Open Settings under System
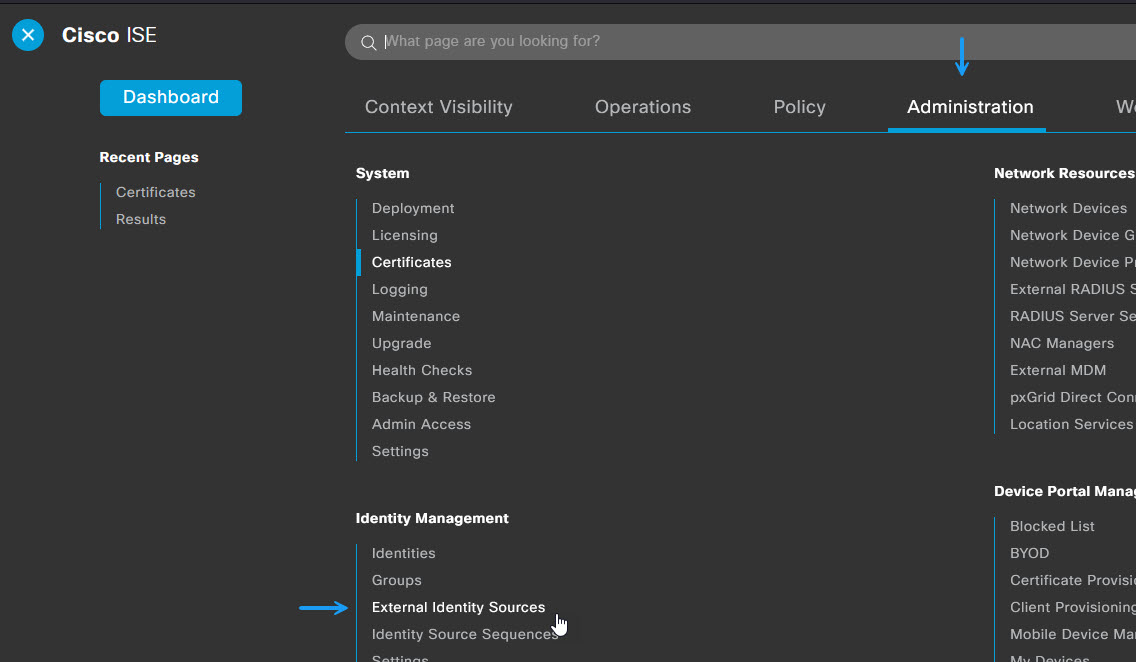The height and width of the screenshot is (662, 1136). click(x=400, y=451)
